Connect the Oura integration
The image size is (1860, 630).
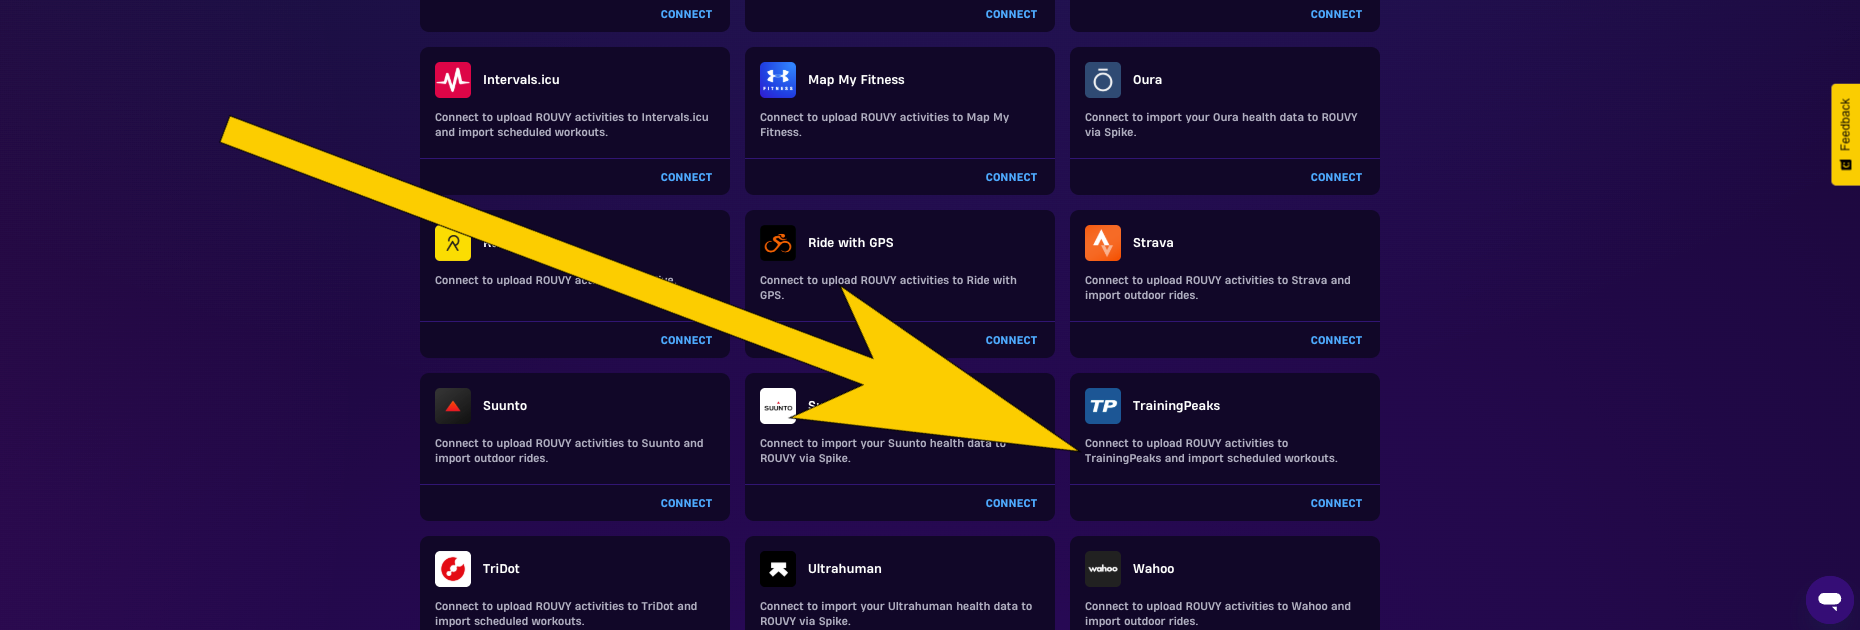tap(1336, 177)
